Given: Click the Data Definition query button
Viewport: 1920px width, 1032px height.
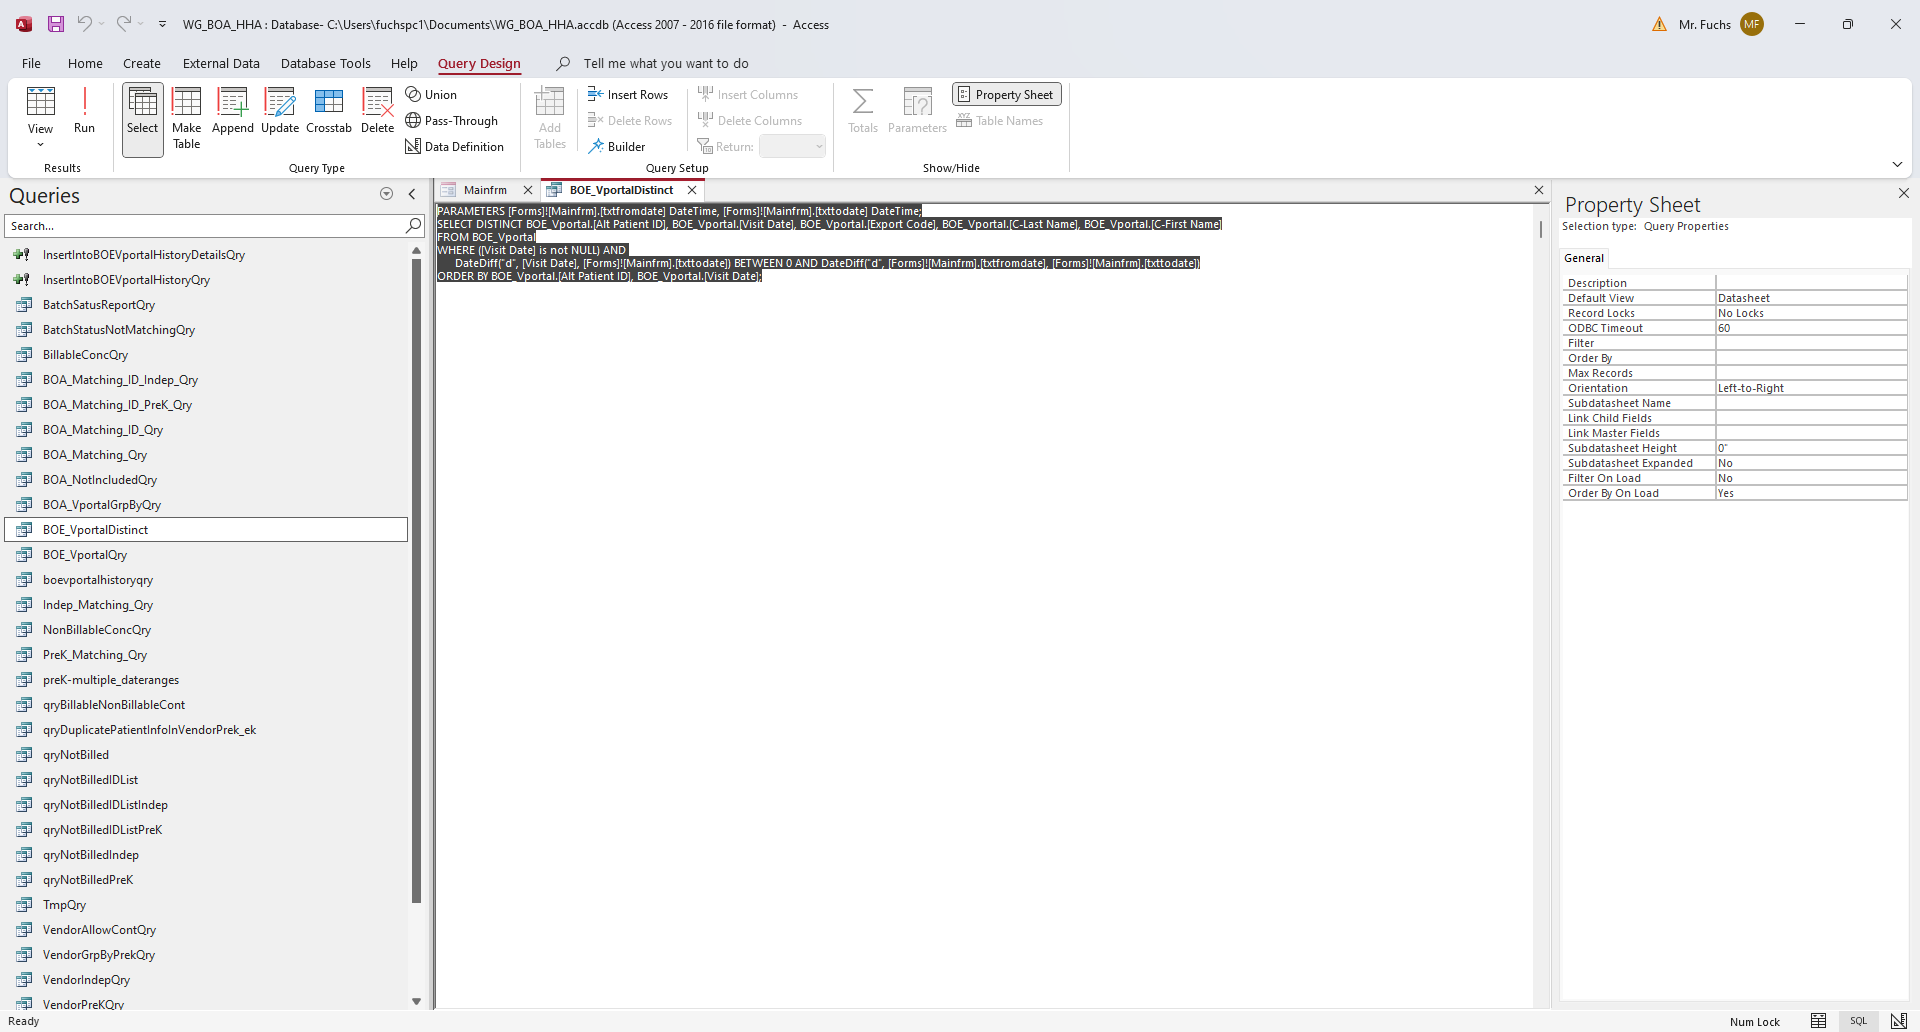Looking at the screenshot, I should (x=454, y=146).
